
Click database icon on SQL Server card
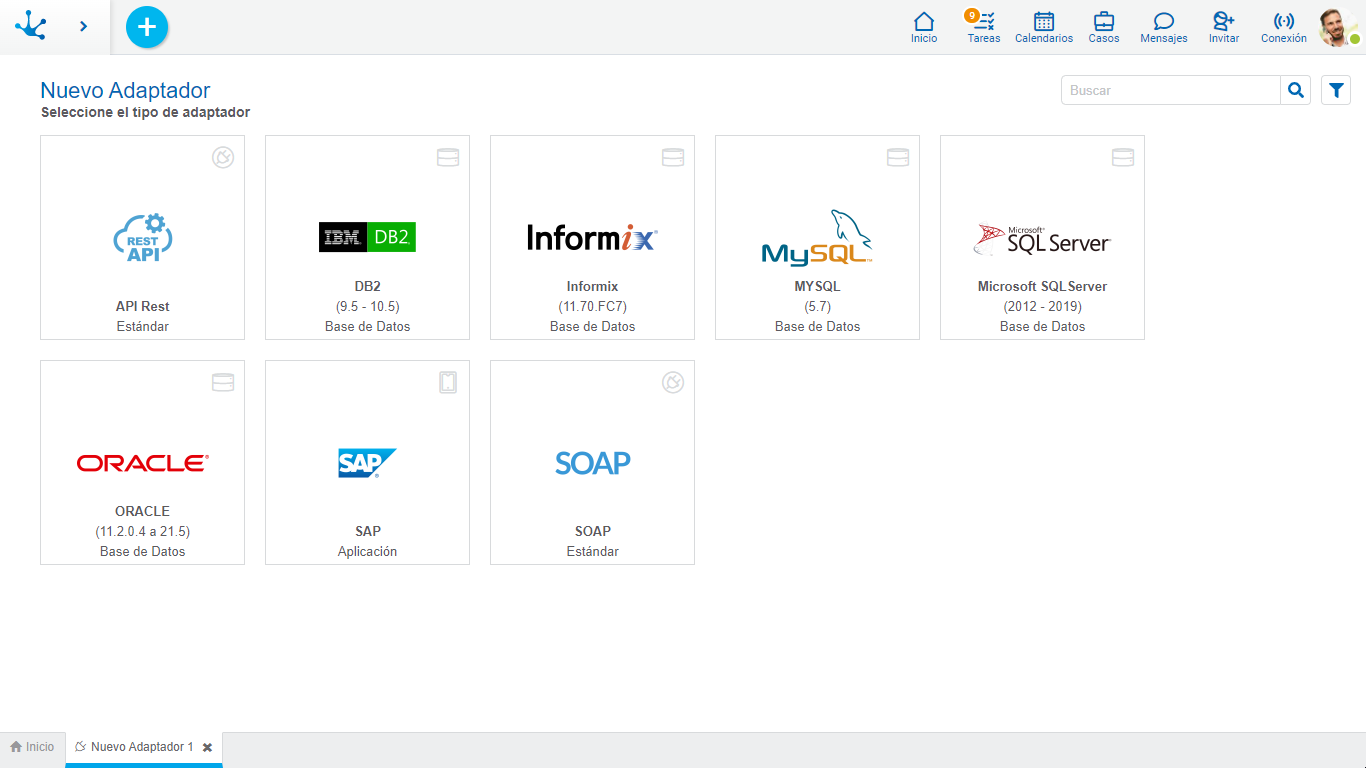pos(1123,157)
